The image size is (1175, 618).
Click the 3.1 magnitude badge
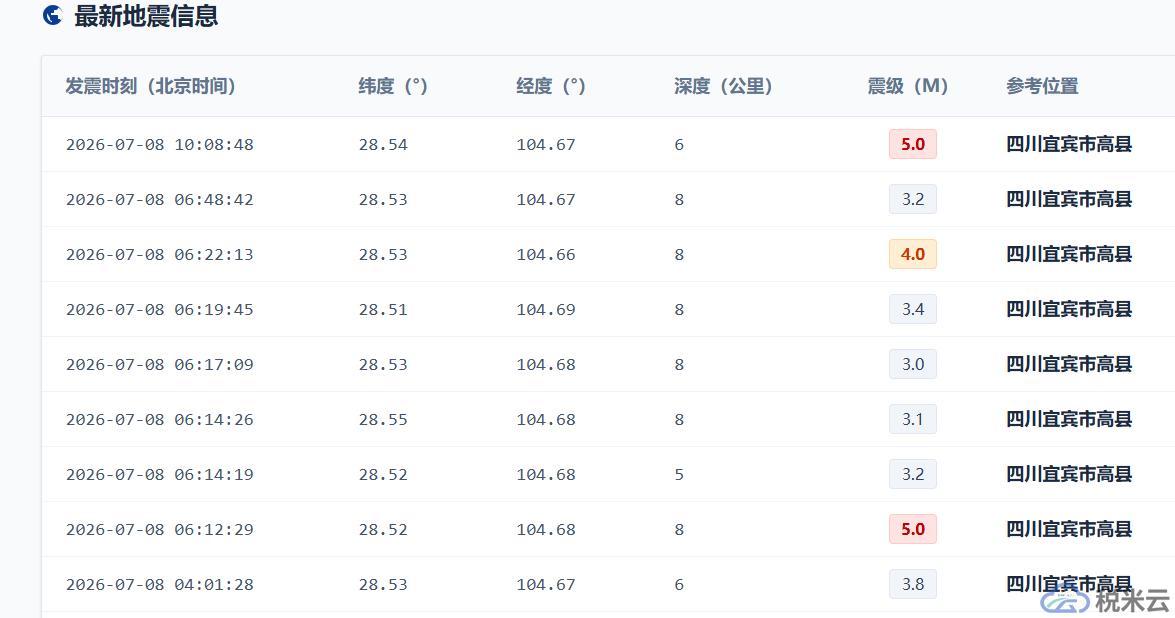coord(913,419)
